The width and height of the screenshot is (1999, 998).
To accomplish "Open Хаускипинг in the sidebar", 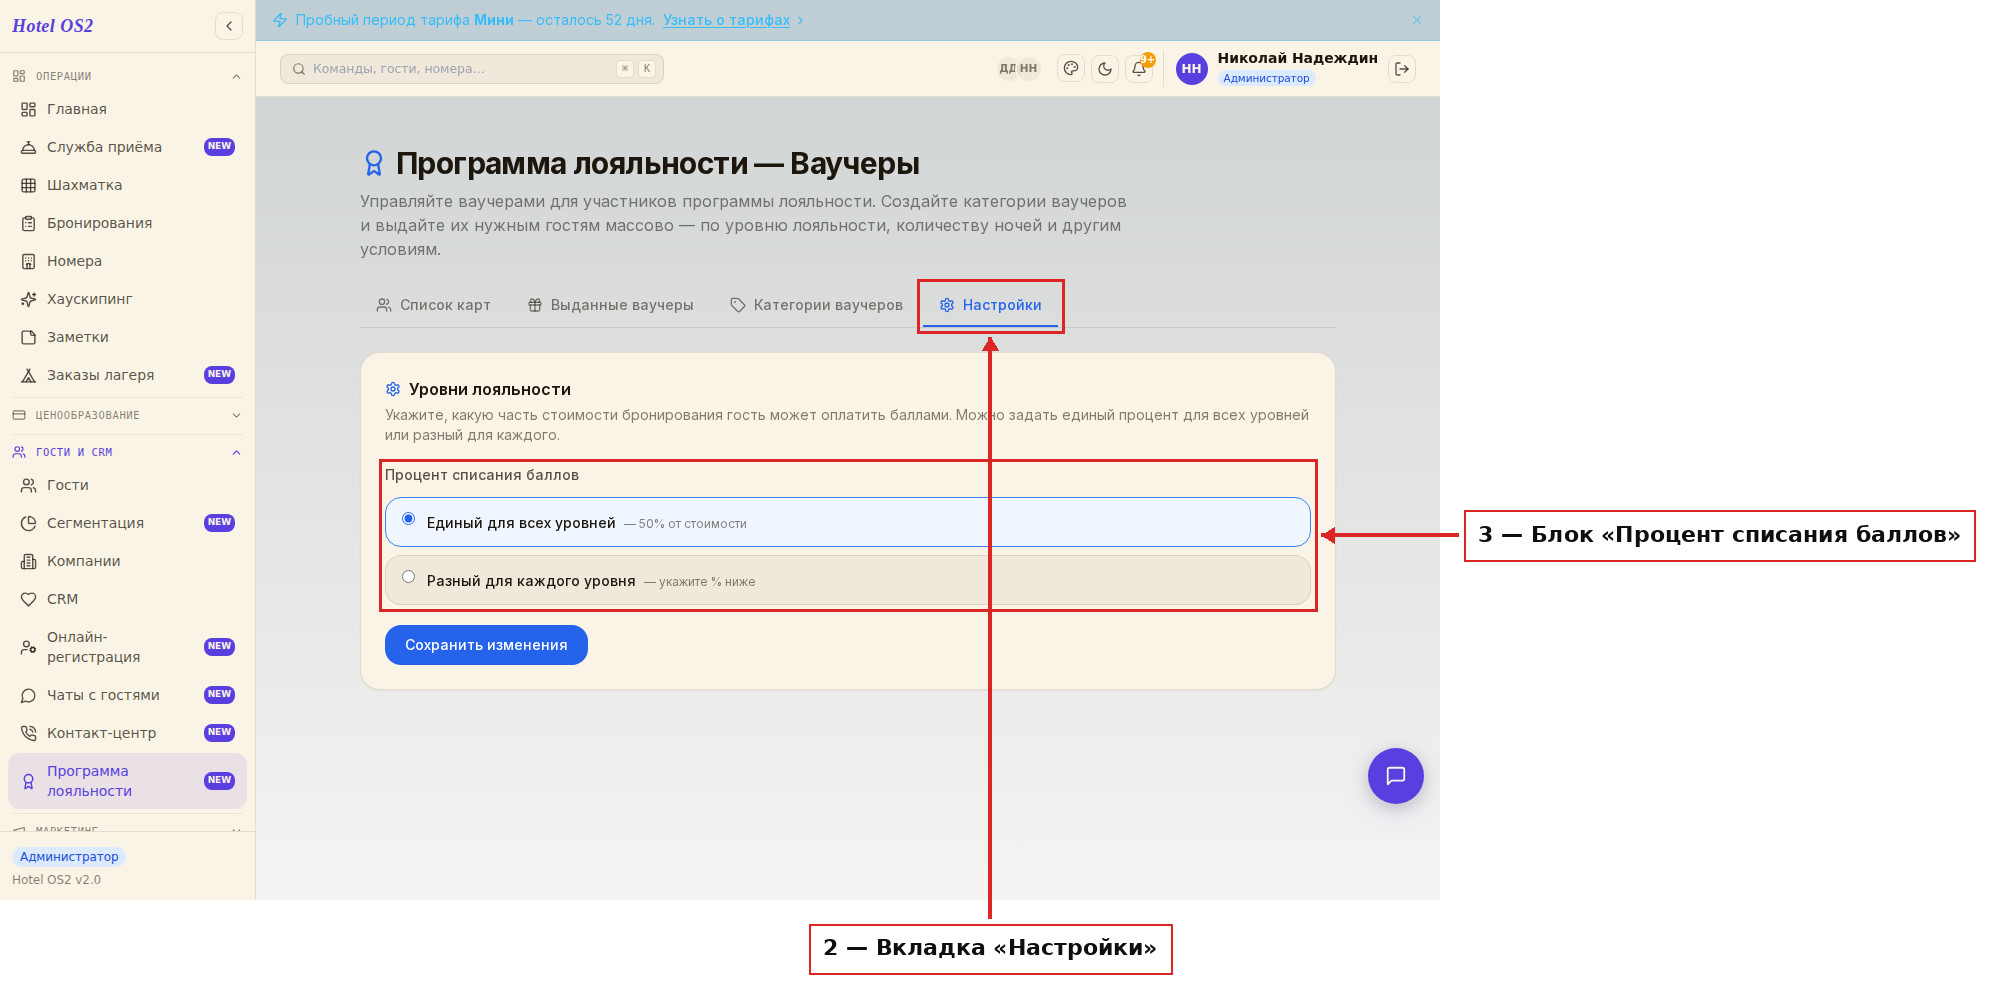I will coord(127,299).
